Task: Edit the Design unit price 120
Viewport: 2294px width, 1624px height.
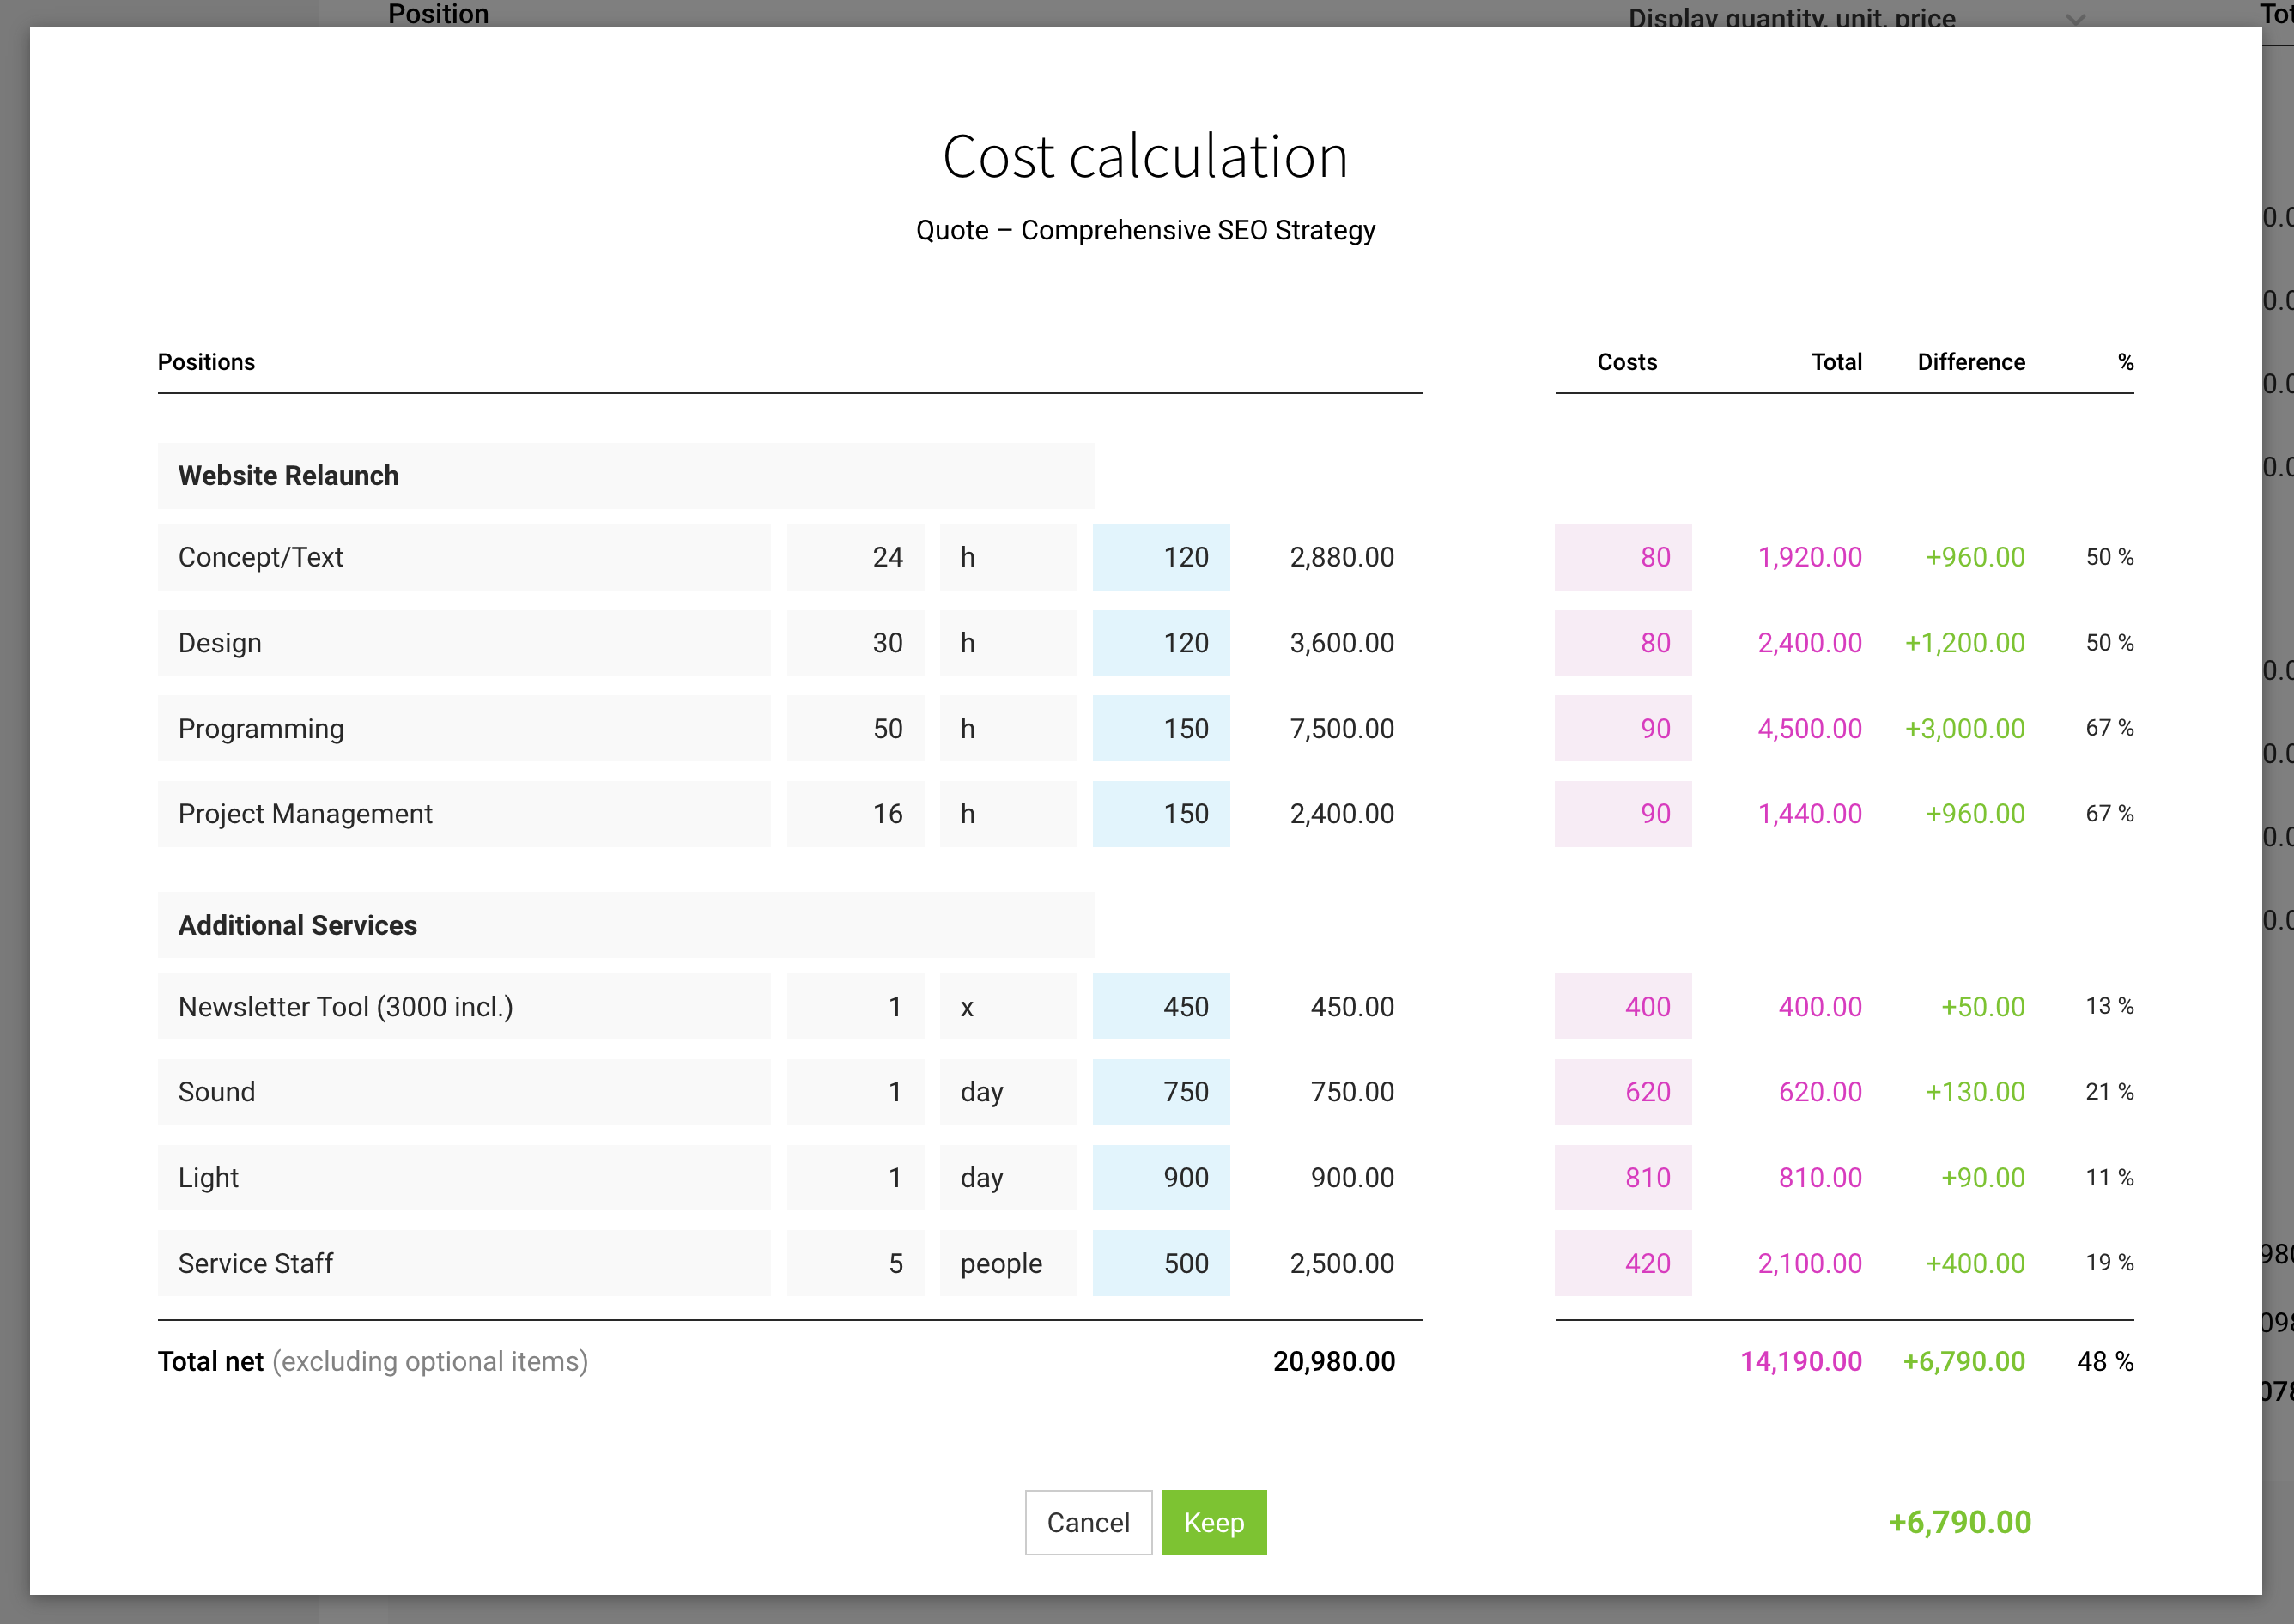Action: tap(1161, 643)
